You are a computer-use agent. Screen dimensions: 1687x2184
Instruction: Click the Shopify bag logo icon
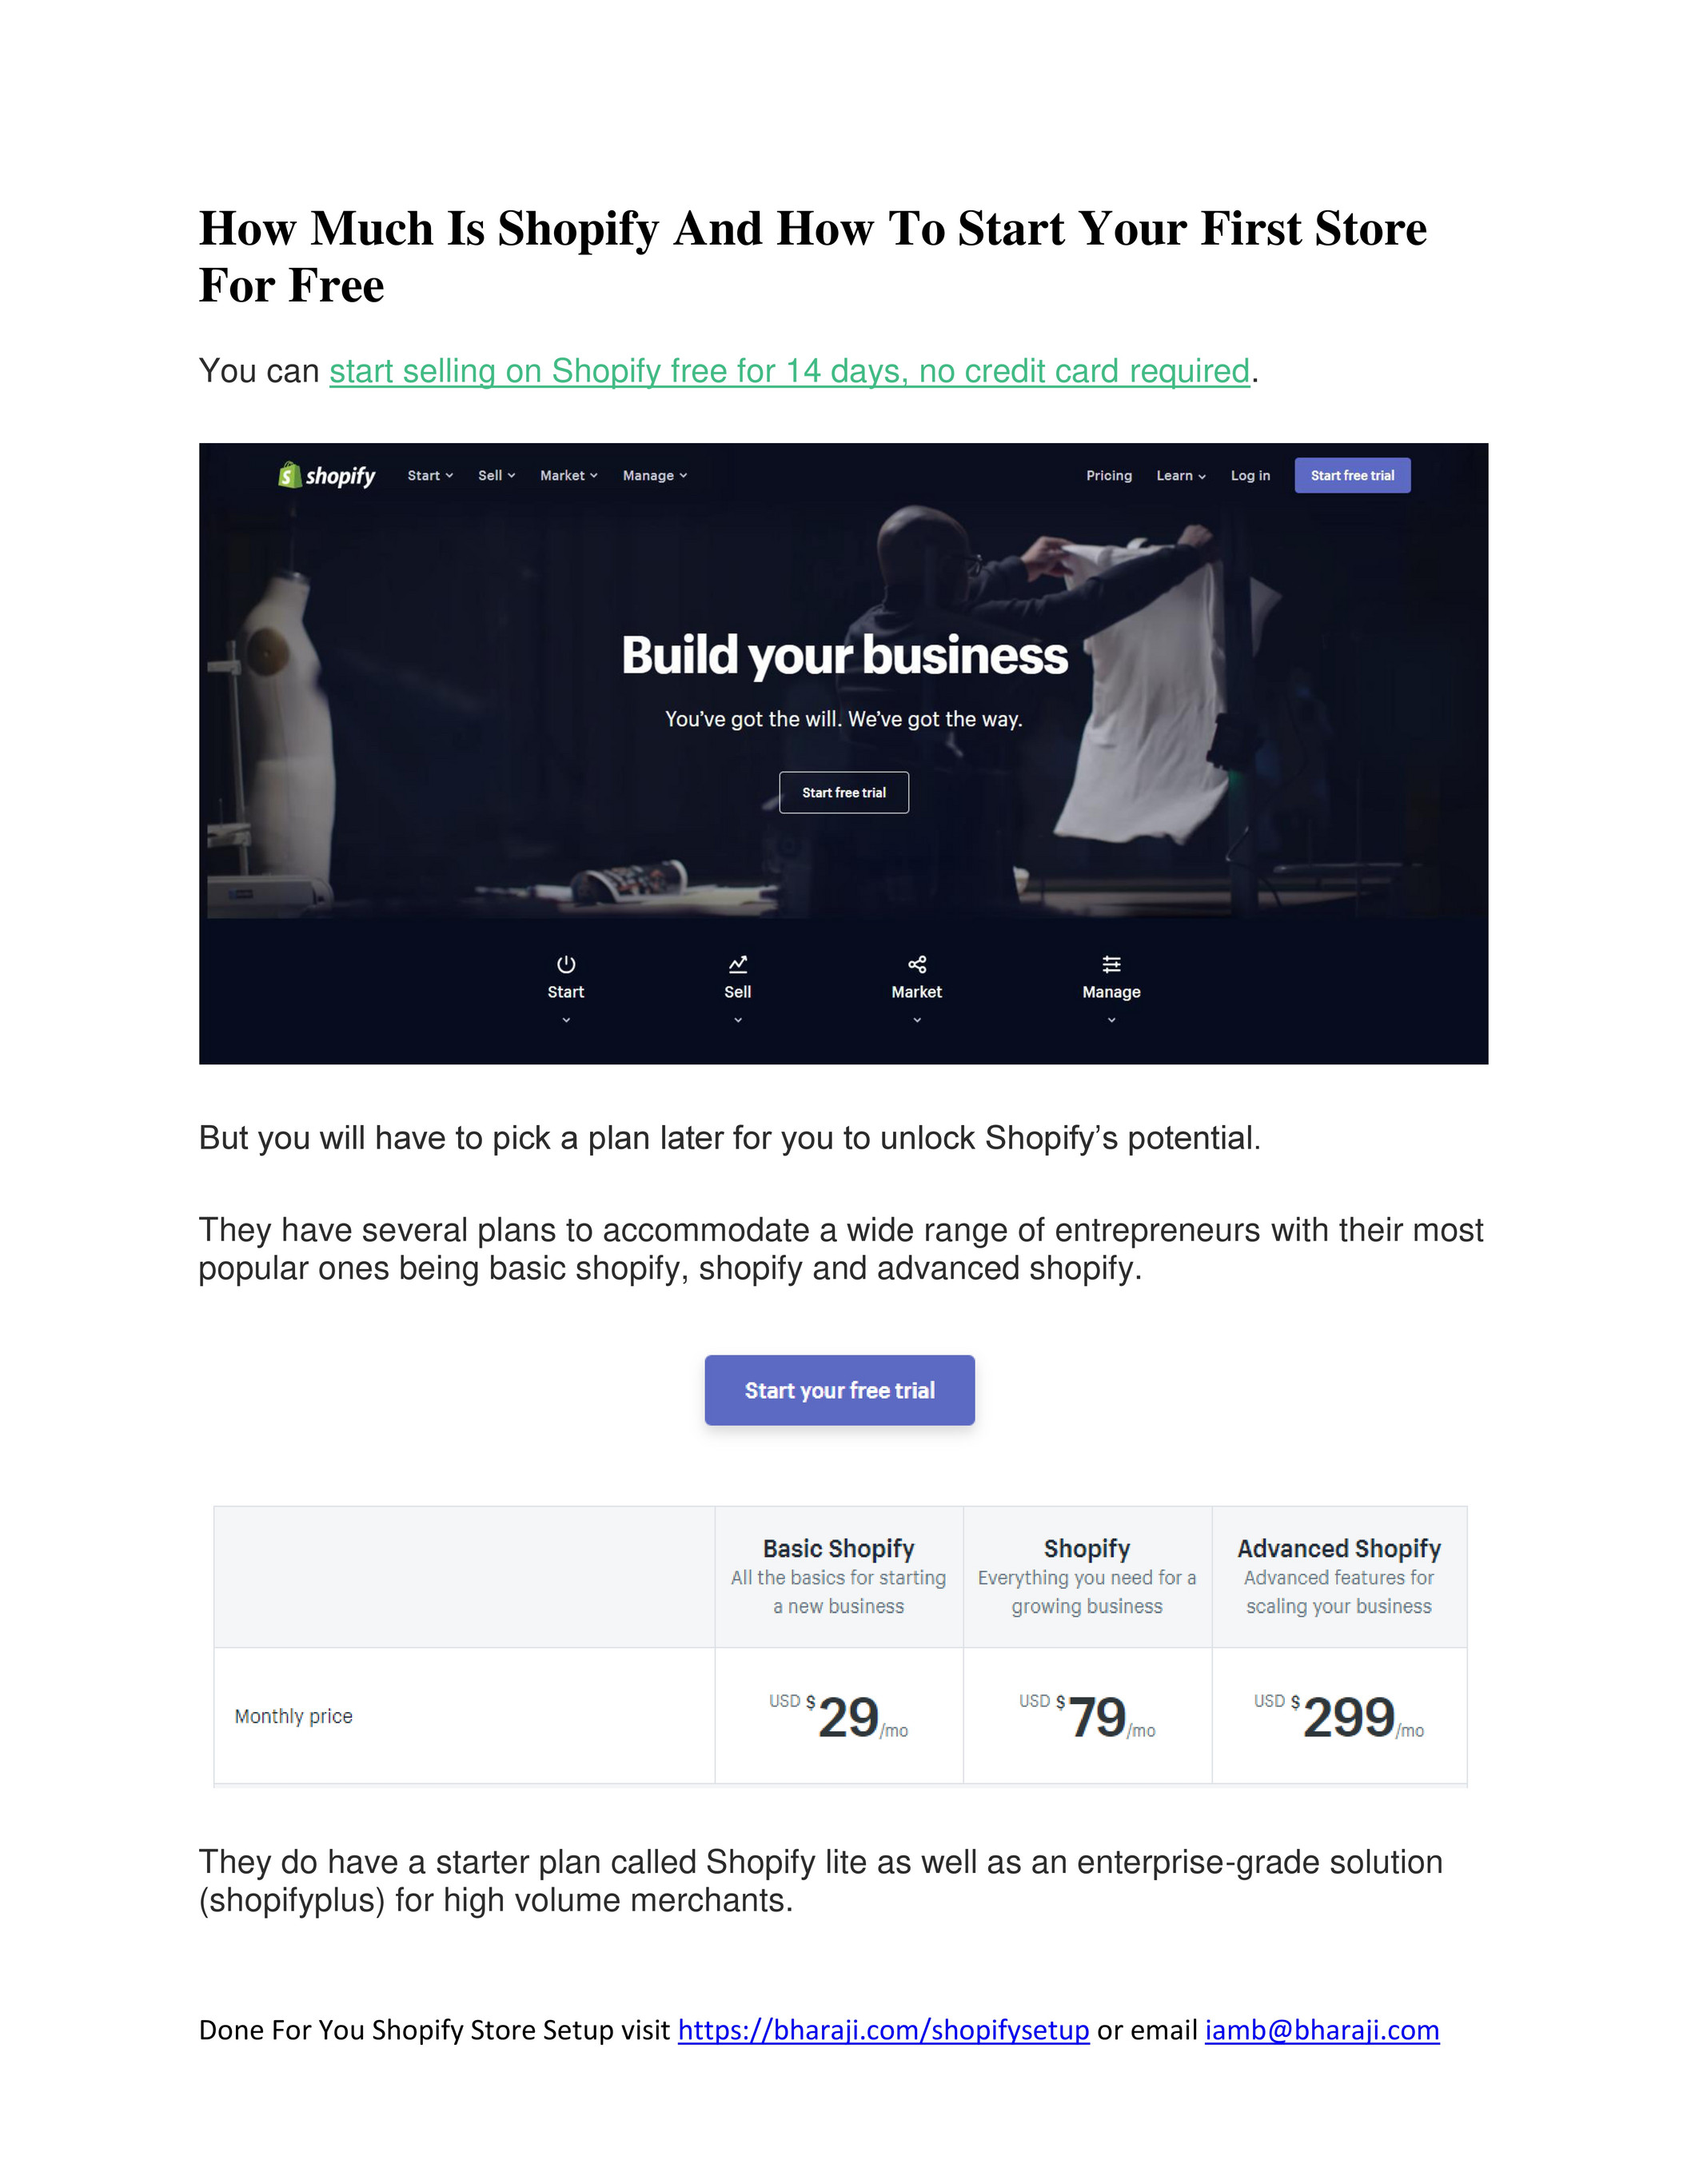click(x=289, y=475)
